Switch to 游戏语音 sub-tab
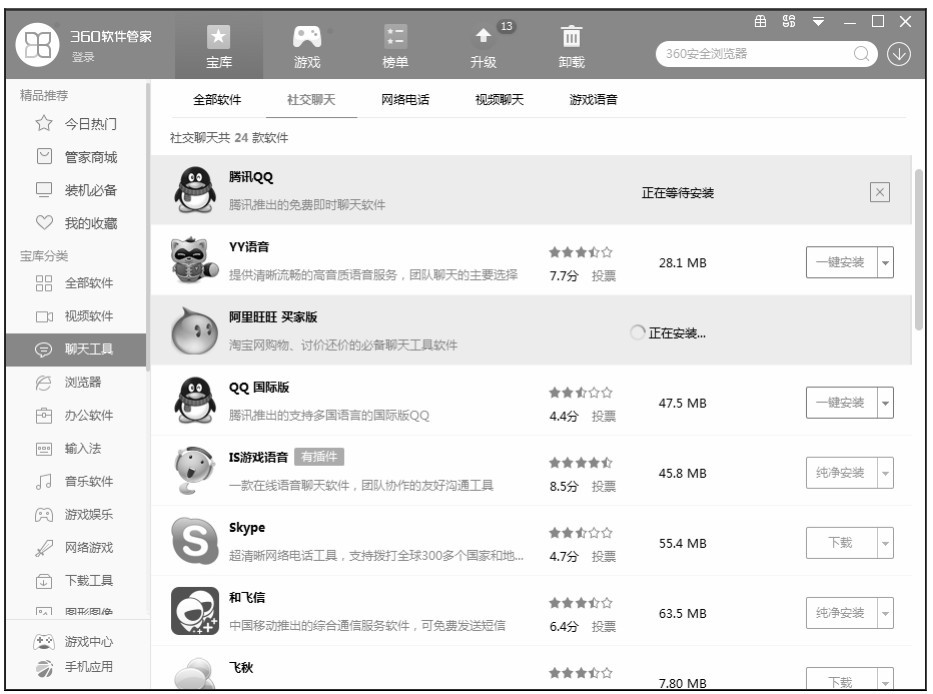This screenshot has width=933, height=694. coord(593,99)
